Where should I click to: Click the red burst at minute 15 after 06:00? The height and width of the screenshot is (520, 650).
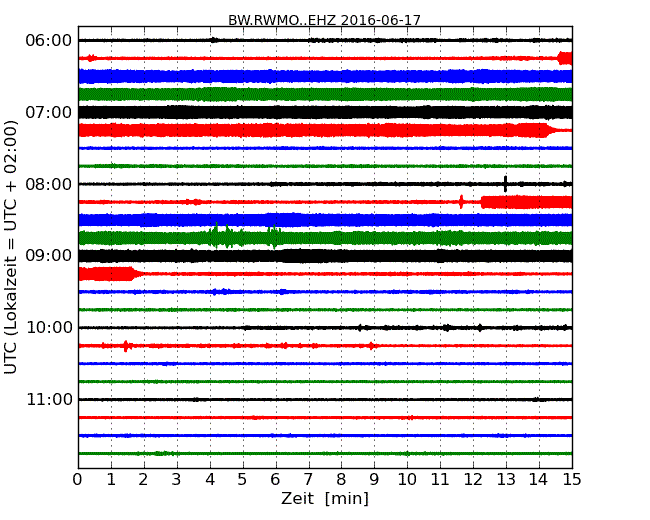(565, 58)
